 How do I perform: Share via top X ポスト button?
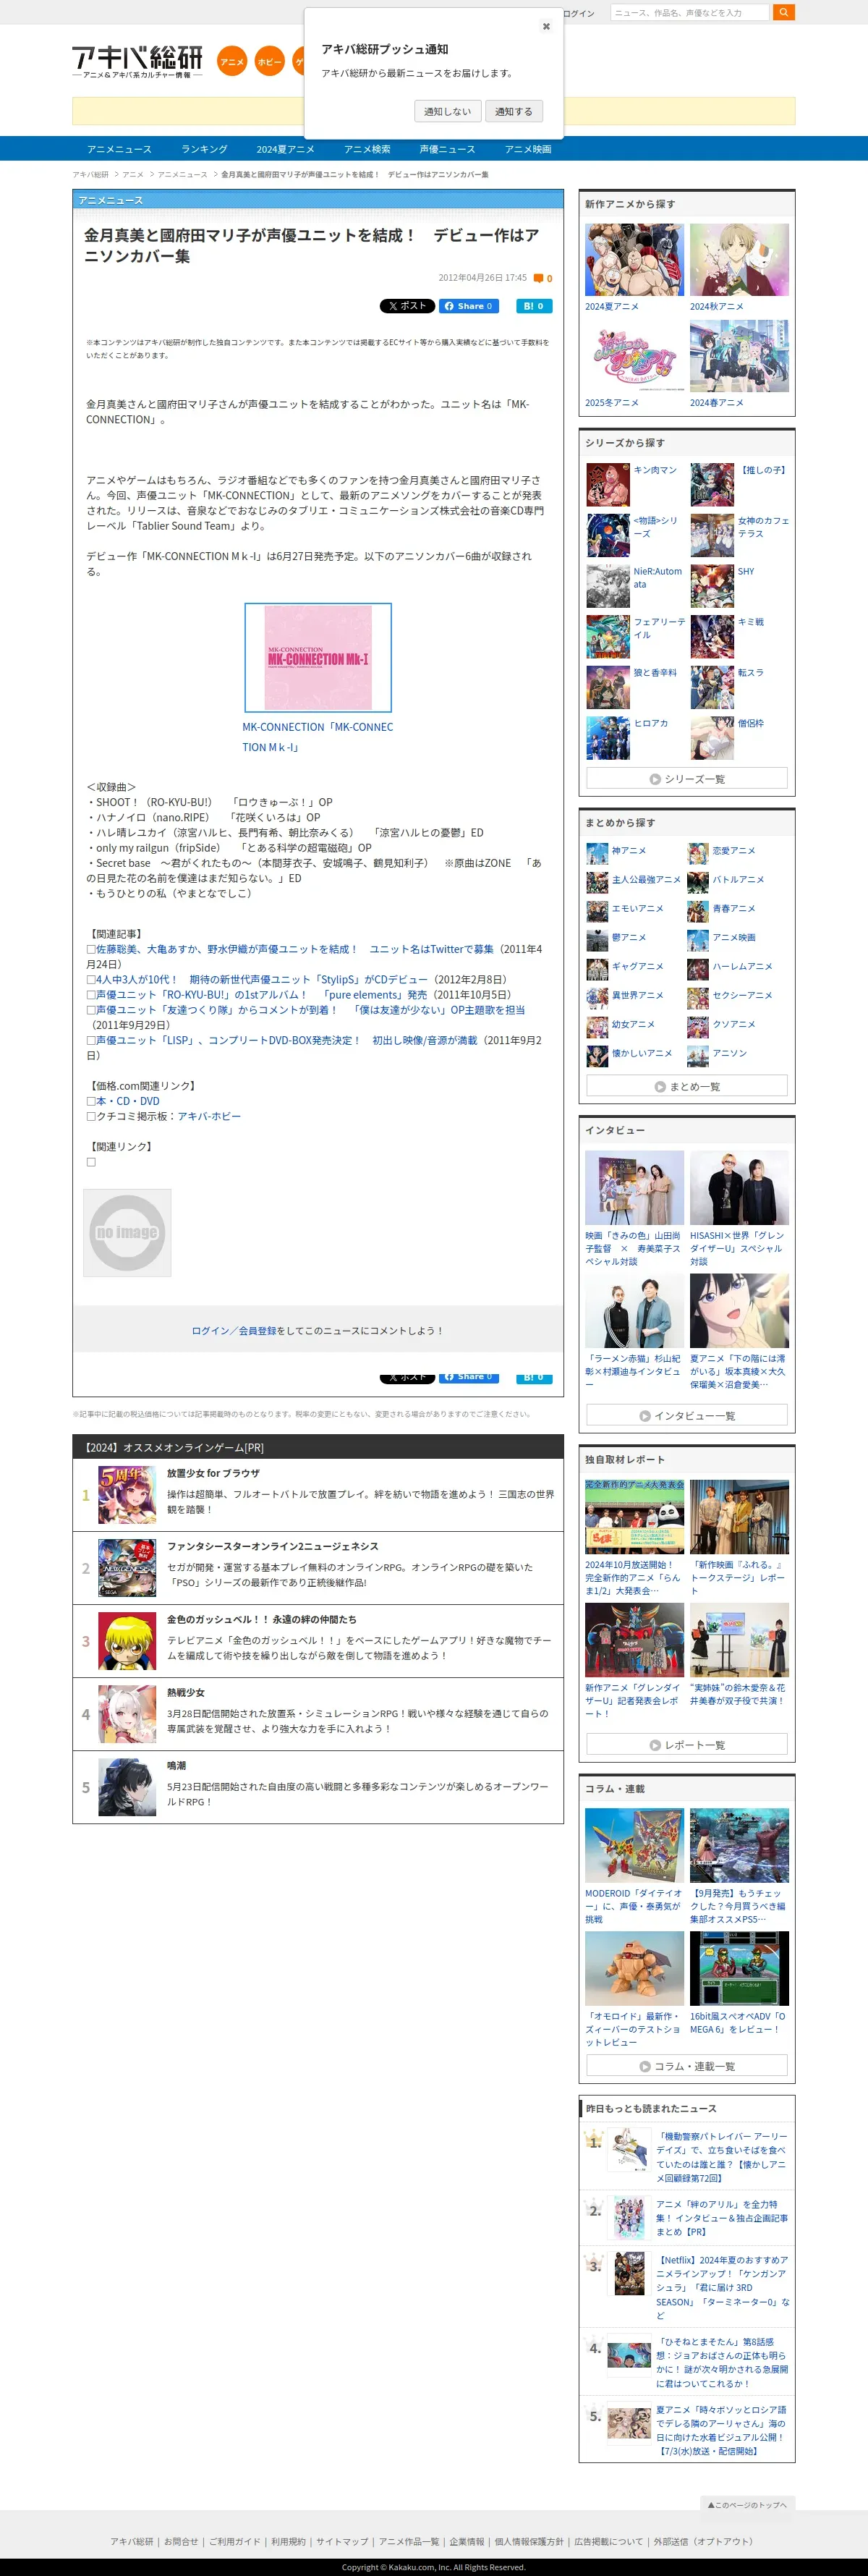(x=407, y=306)
